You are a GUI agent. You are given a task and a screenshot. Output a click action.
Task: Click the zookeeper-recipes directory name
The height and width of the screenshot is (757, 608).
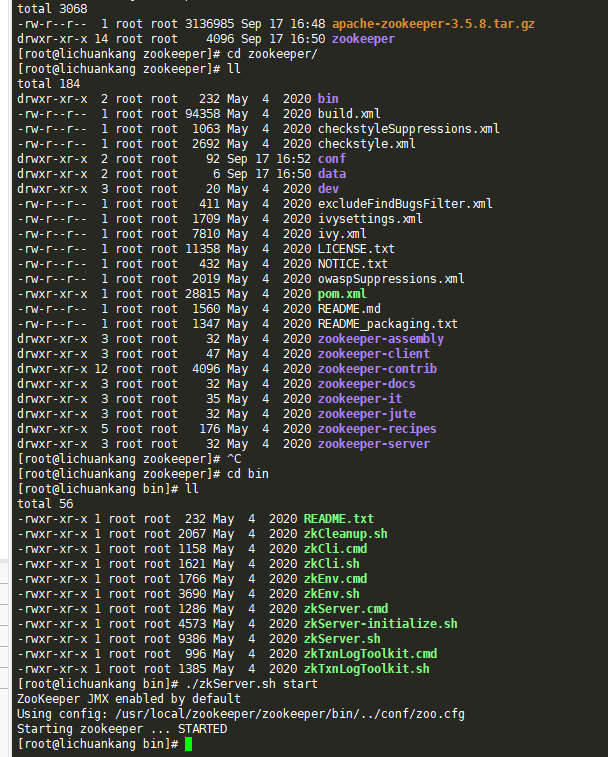tap(377, 429)
